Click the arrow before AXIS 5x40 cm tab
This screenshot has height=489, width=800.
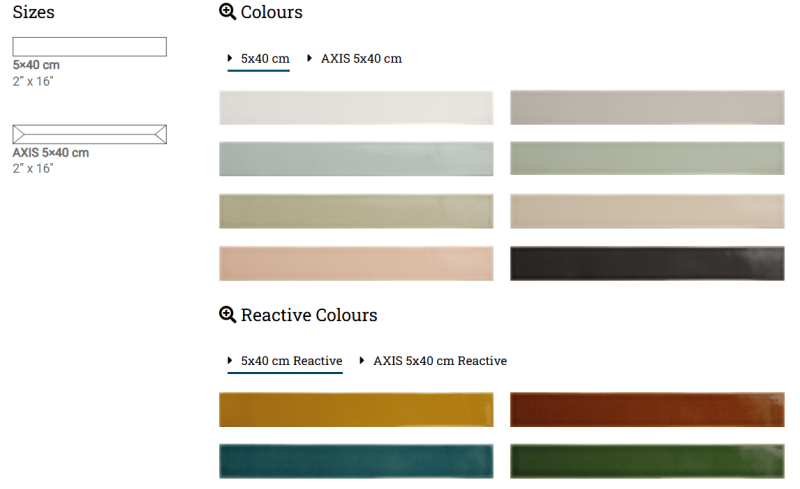309,58
